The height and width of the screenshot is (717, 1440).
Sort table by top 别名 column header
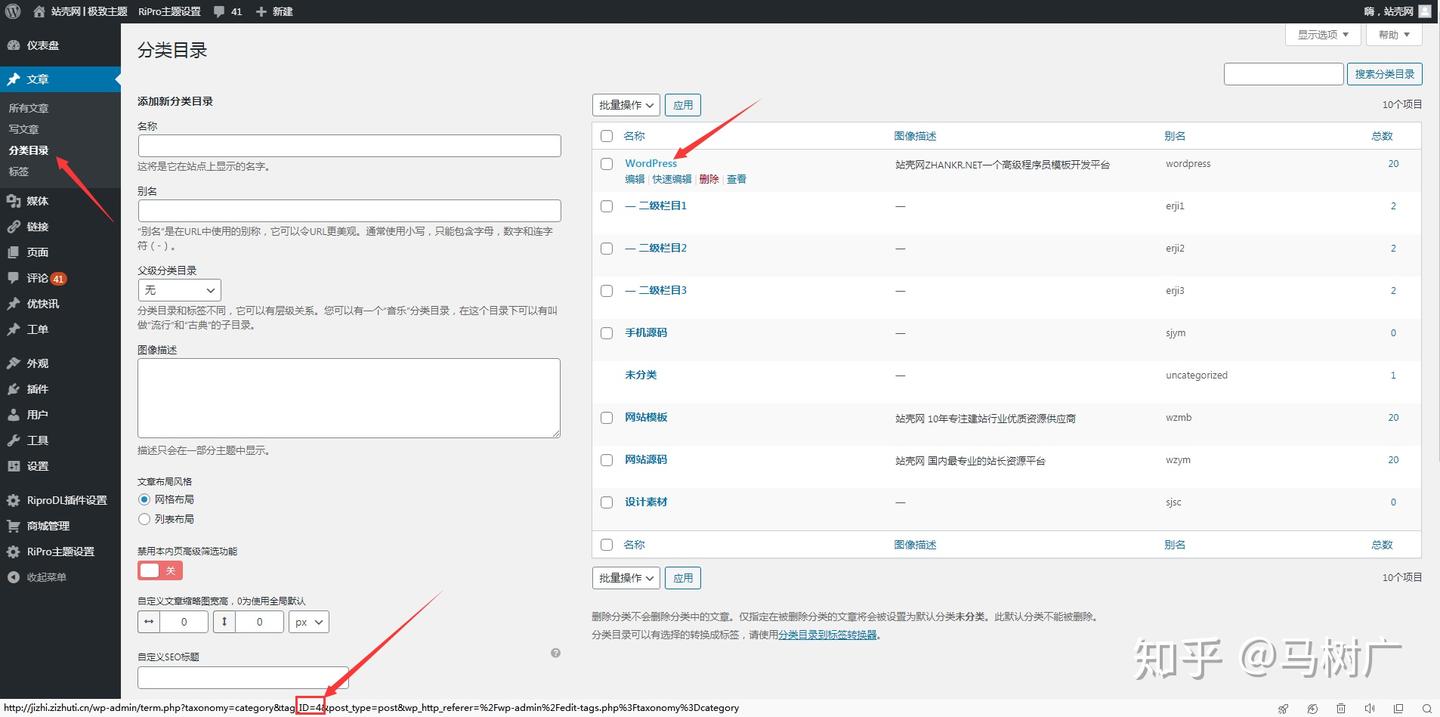[1175, 136]
